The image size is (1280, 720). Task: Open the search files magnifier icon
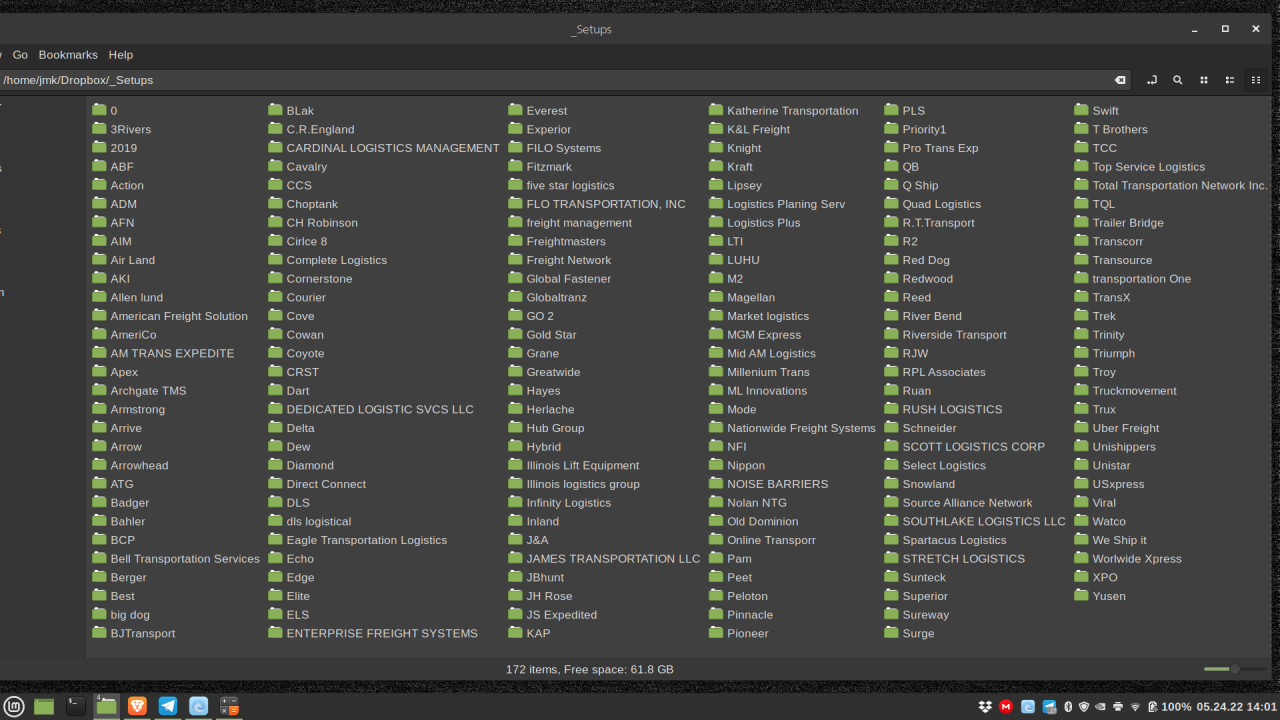tap(1178, 80)
